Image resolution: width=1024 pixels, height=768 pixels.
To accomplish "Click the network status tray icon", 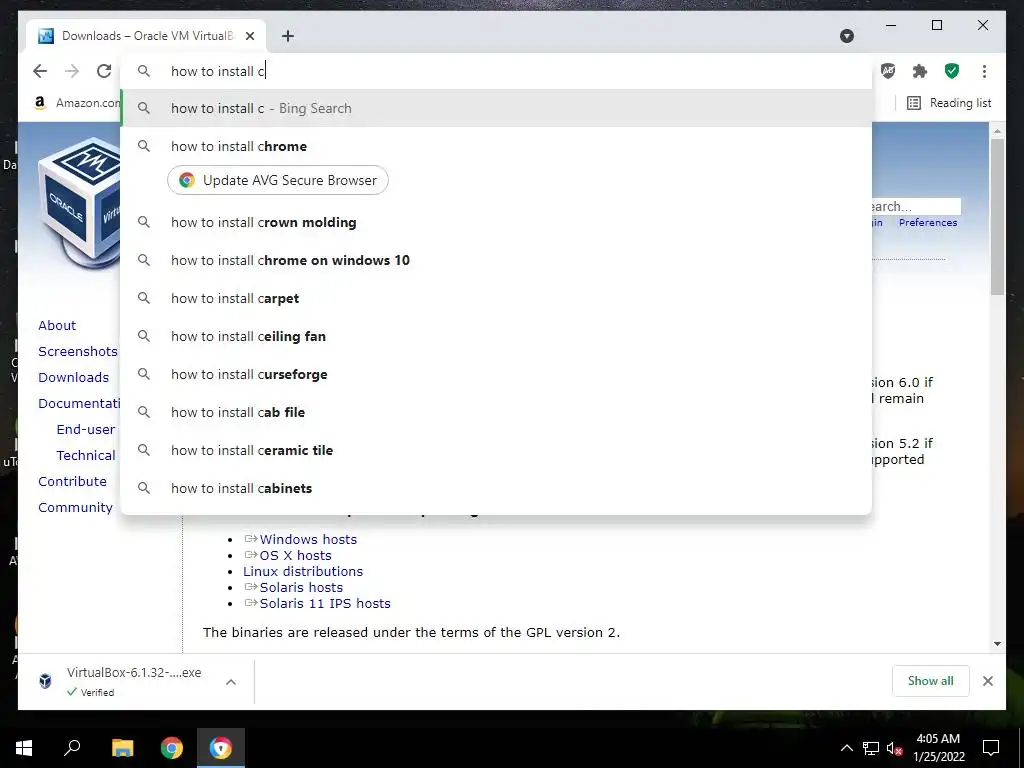I will click(x=871, y=748).
